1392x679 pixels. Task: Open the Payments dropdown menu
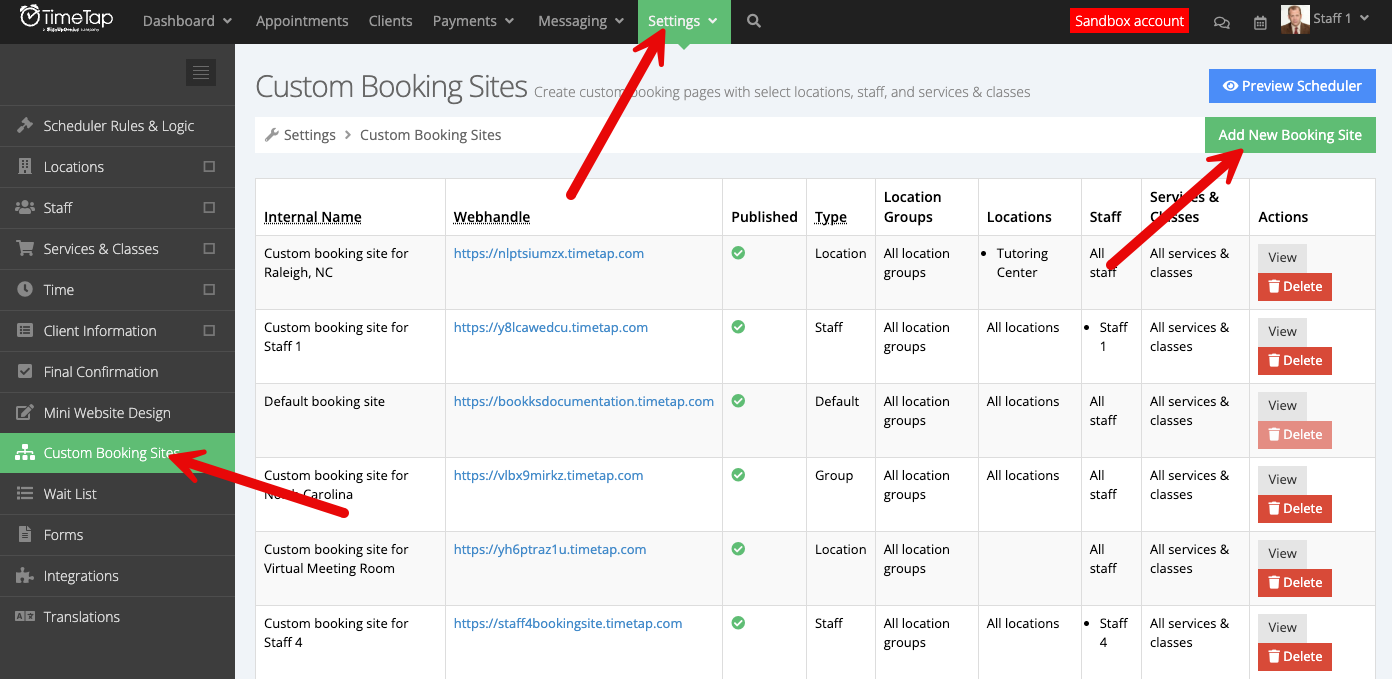pyautogui.click(x=473, y=21)
